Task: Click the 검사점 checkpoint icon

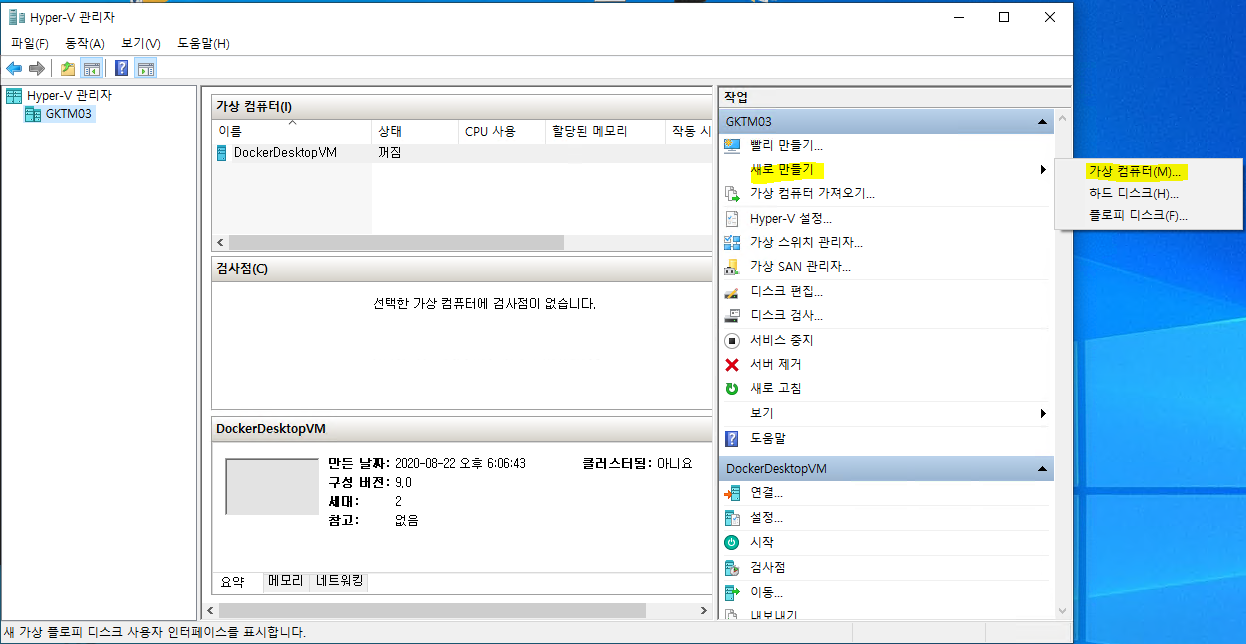Action: point(732,567)
